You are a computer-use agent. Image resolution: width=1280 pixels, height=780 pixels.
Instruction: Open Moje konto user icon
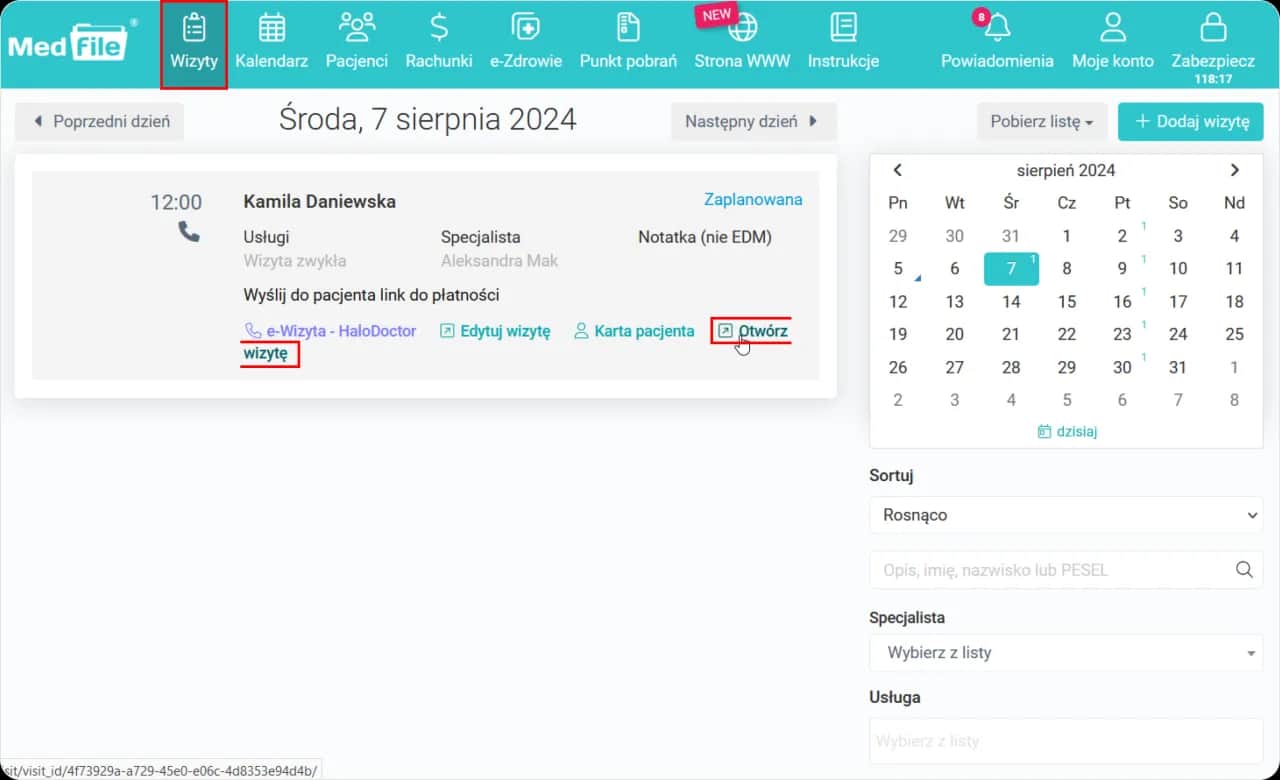click(x=1112, y=28)
